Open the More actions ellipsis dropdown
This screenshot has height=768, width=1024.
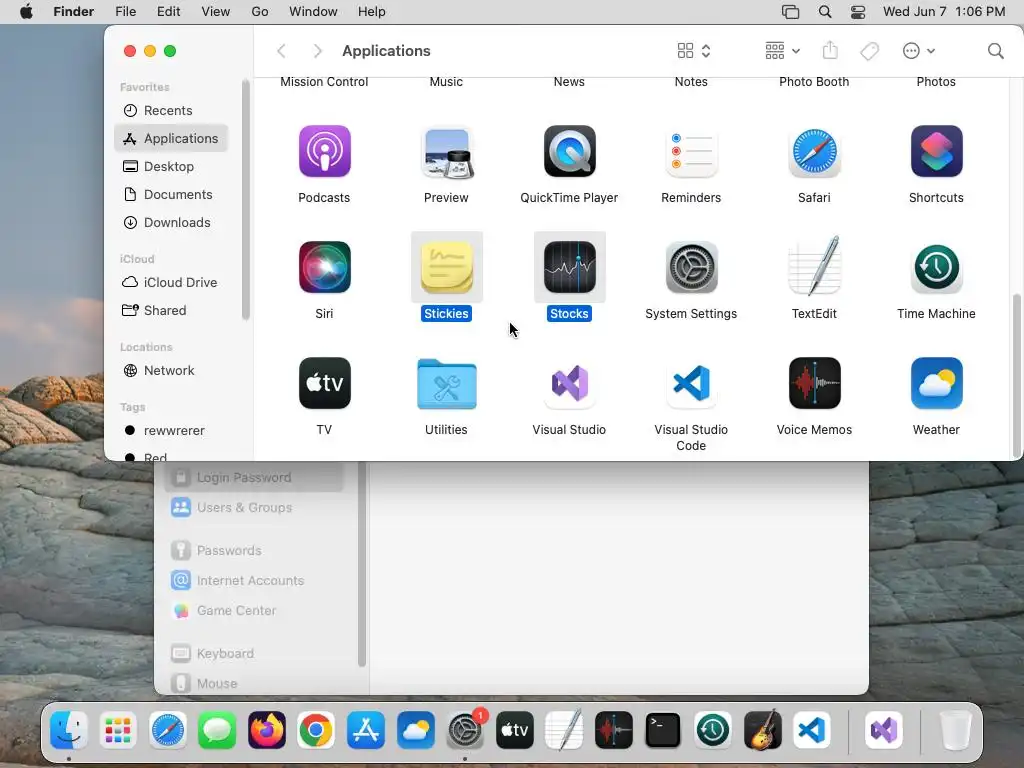point(919,51)
